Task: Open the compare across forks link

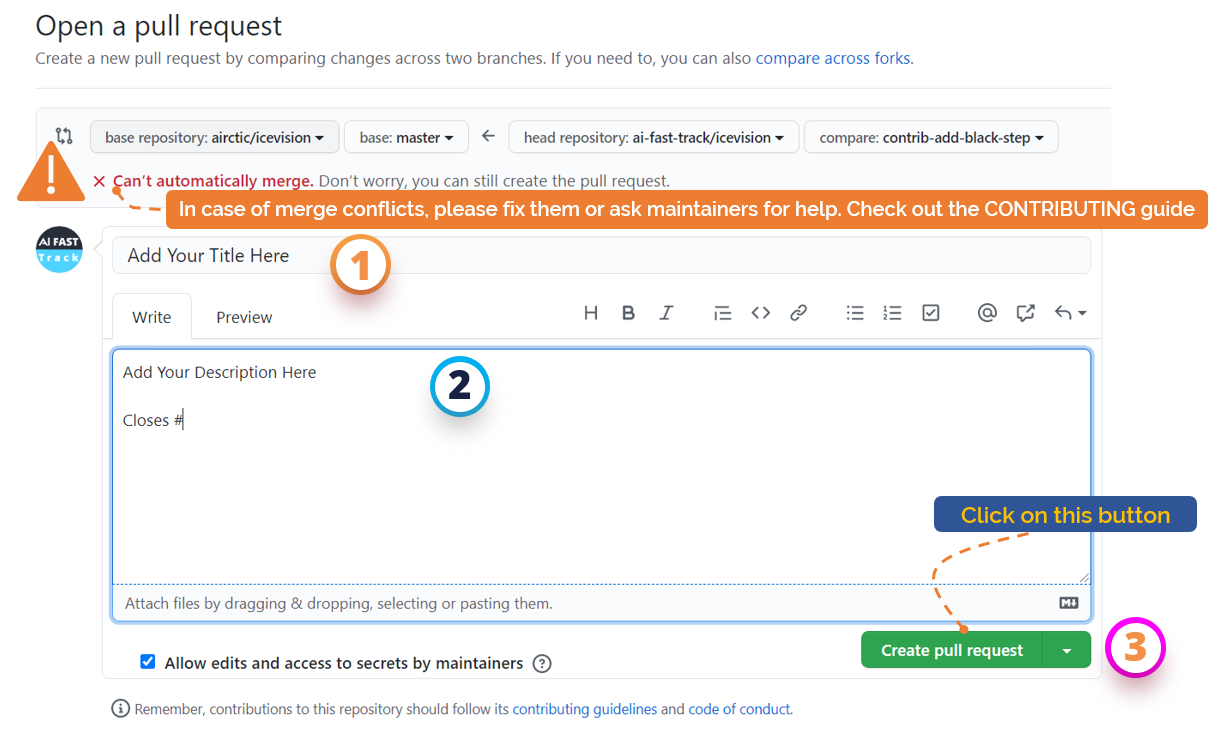Action: point(832,58)
